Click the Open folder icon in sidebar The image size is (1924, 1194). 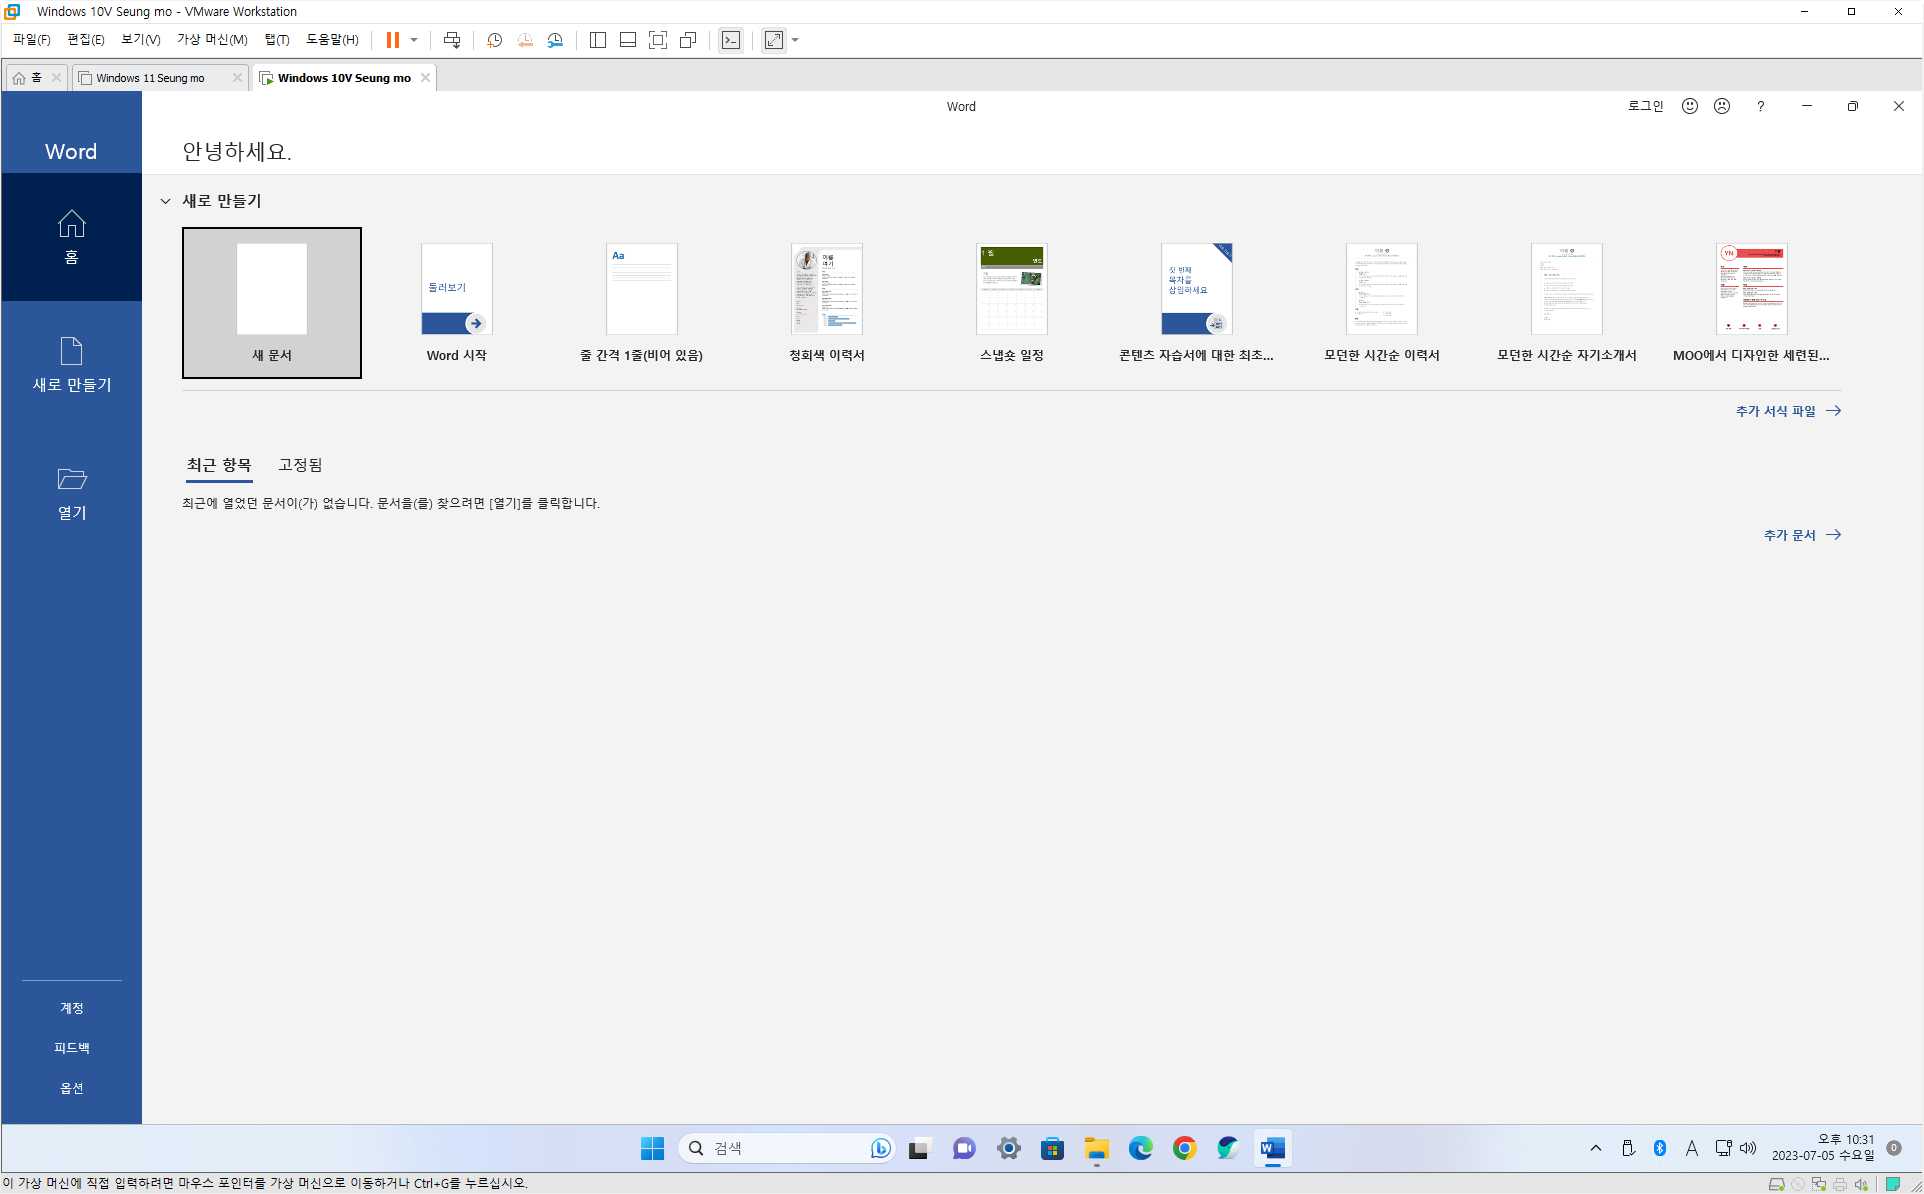click(x=71, y=480)
